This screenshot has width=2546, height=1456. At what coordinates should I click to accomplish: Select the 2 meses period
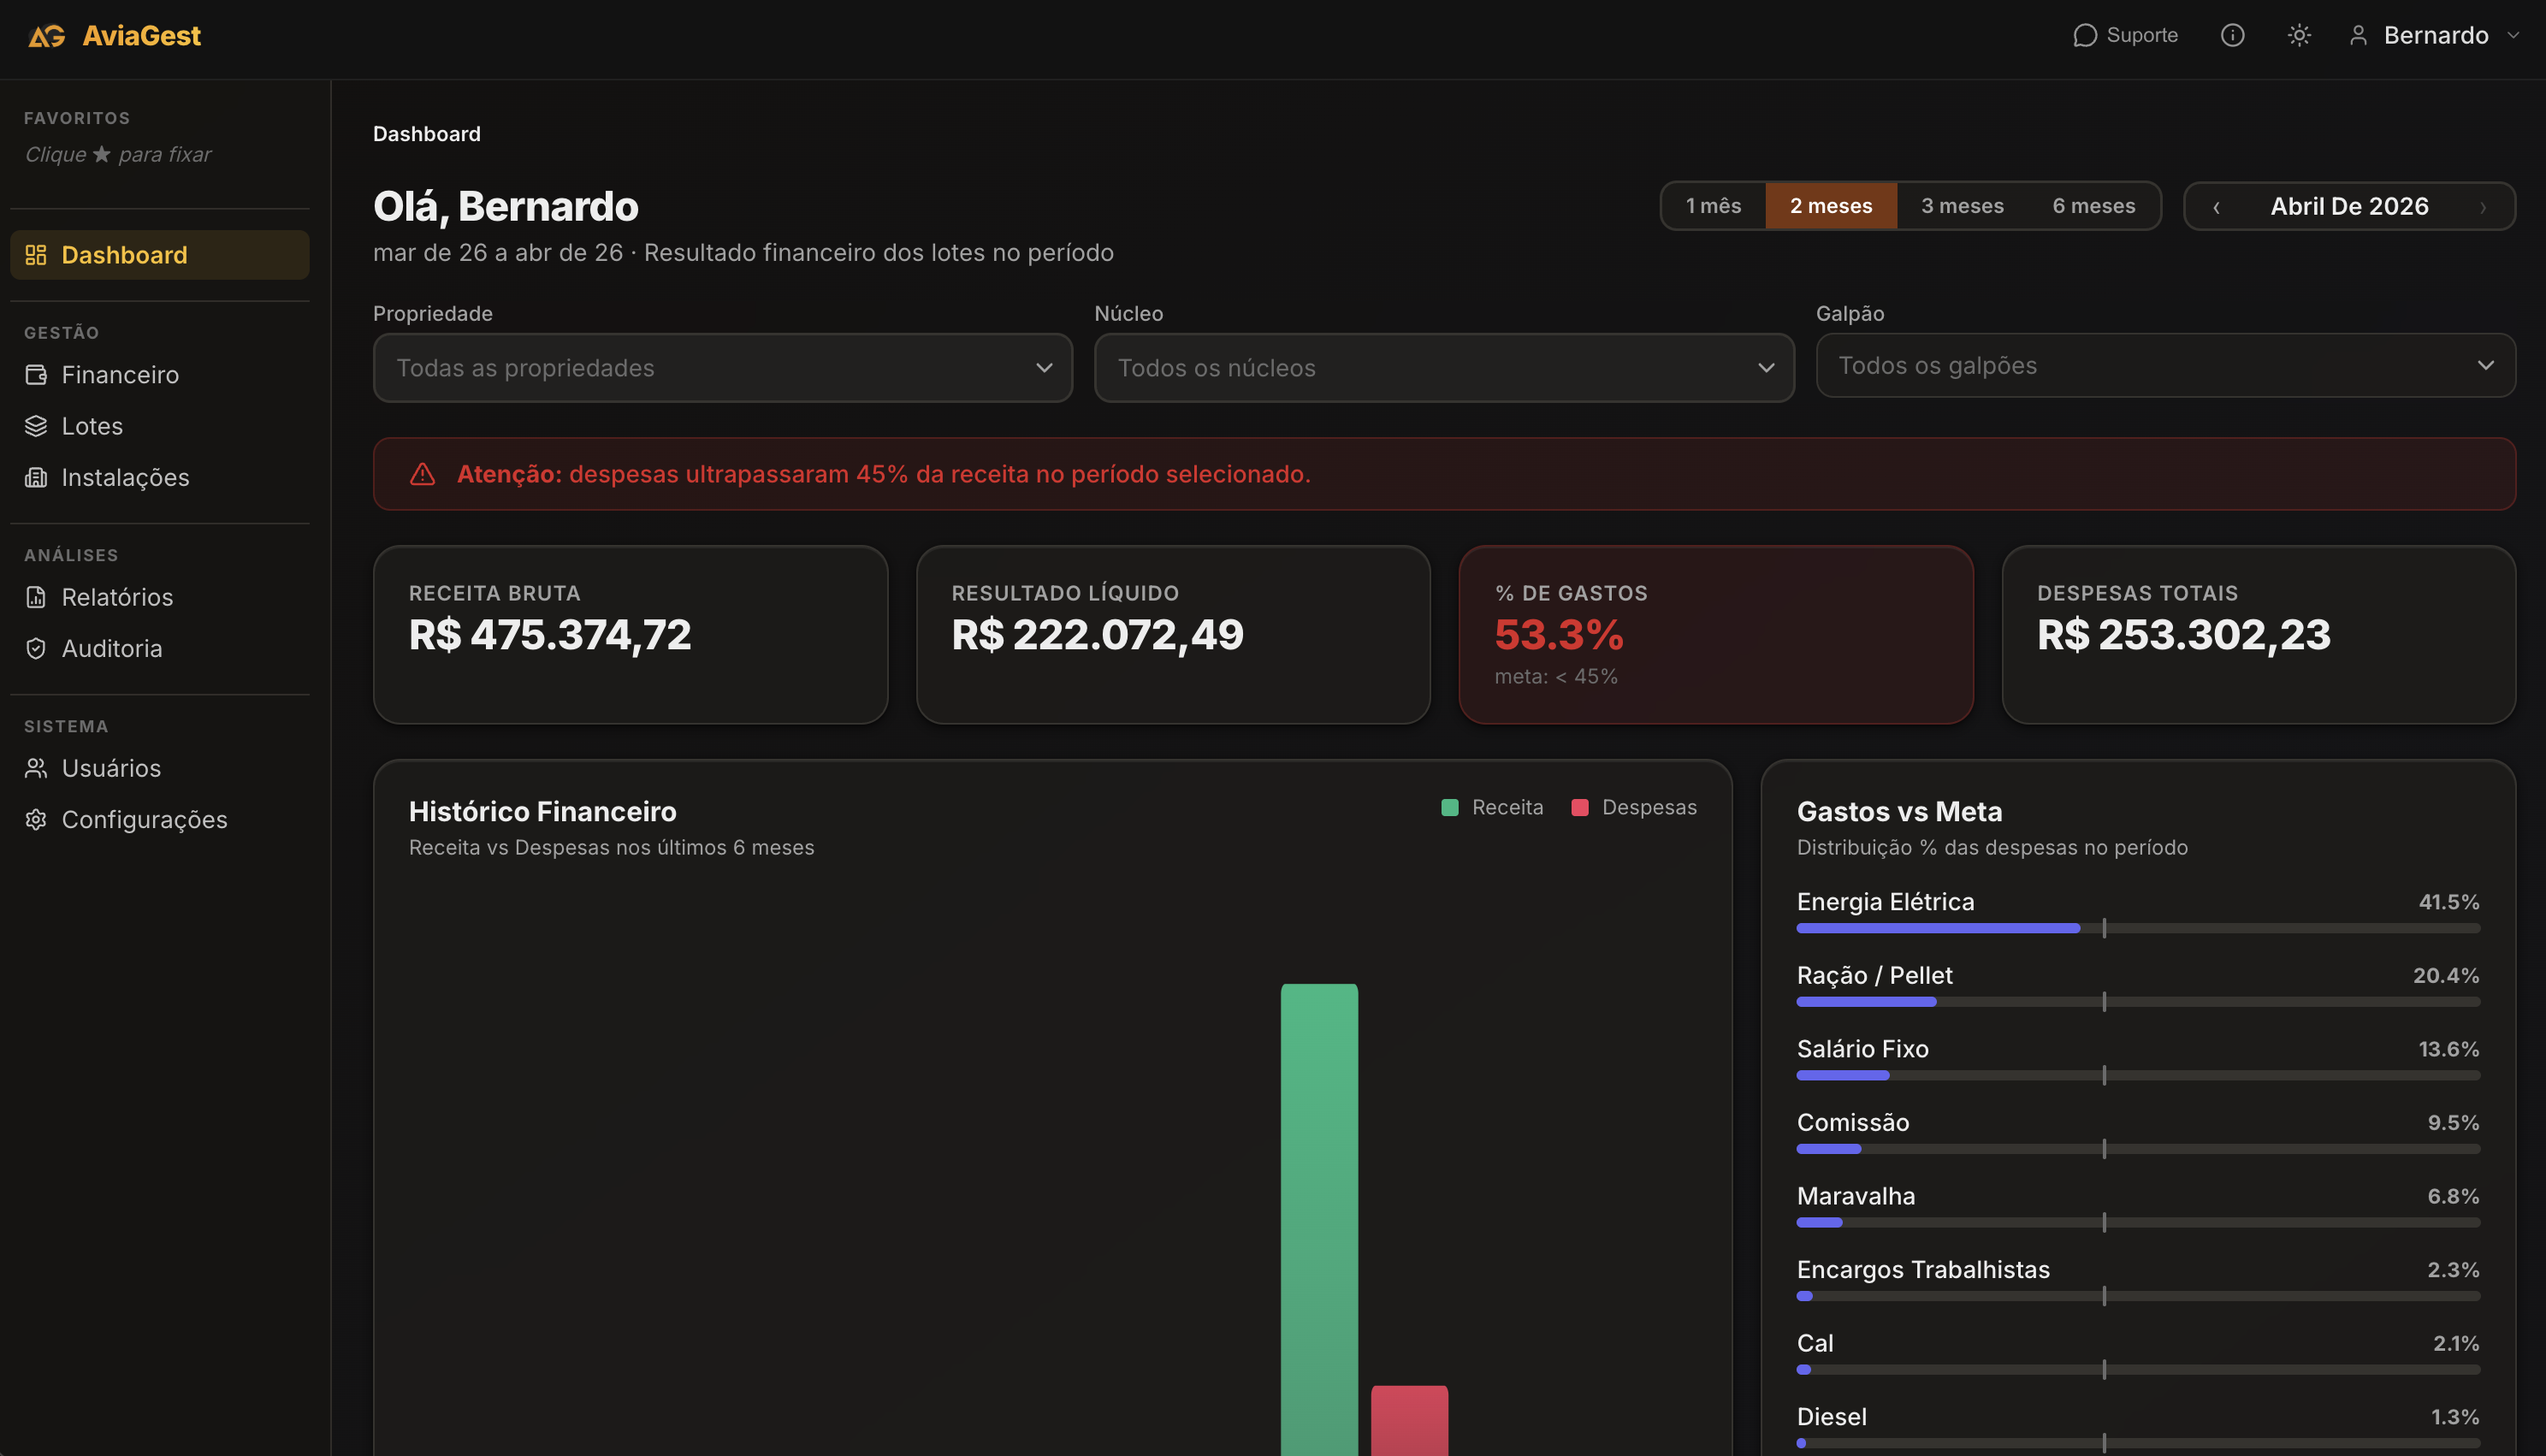(1831, 206)
